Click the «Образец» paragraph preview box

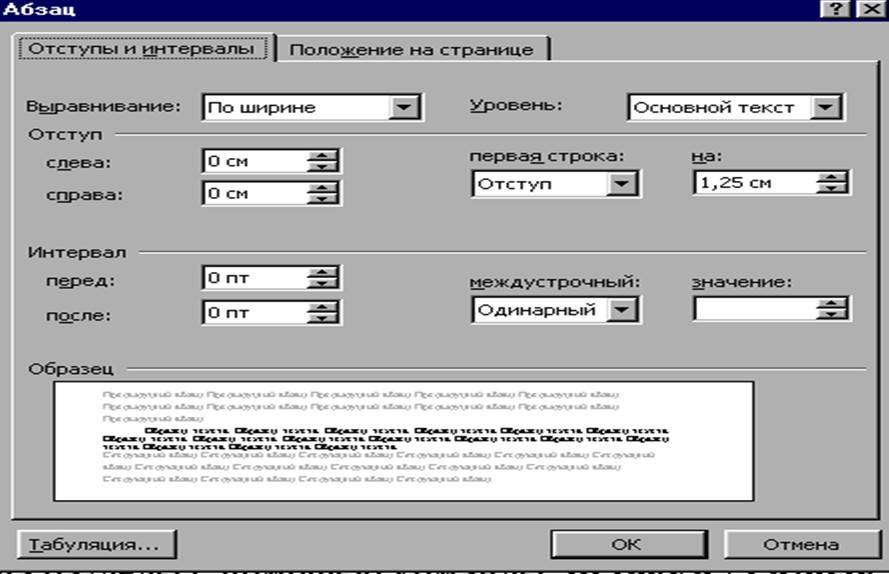coord(404,441)
